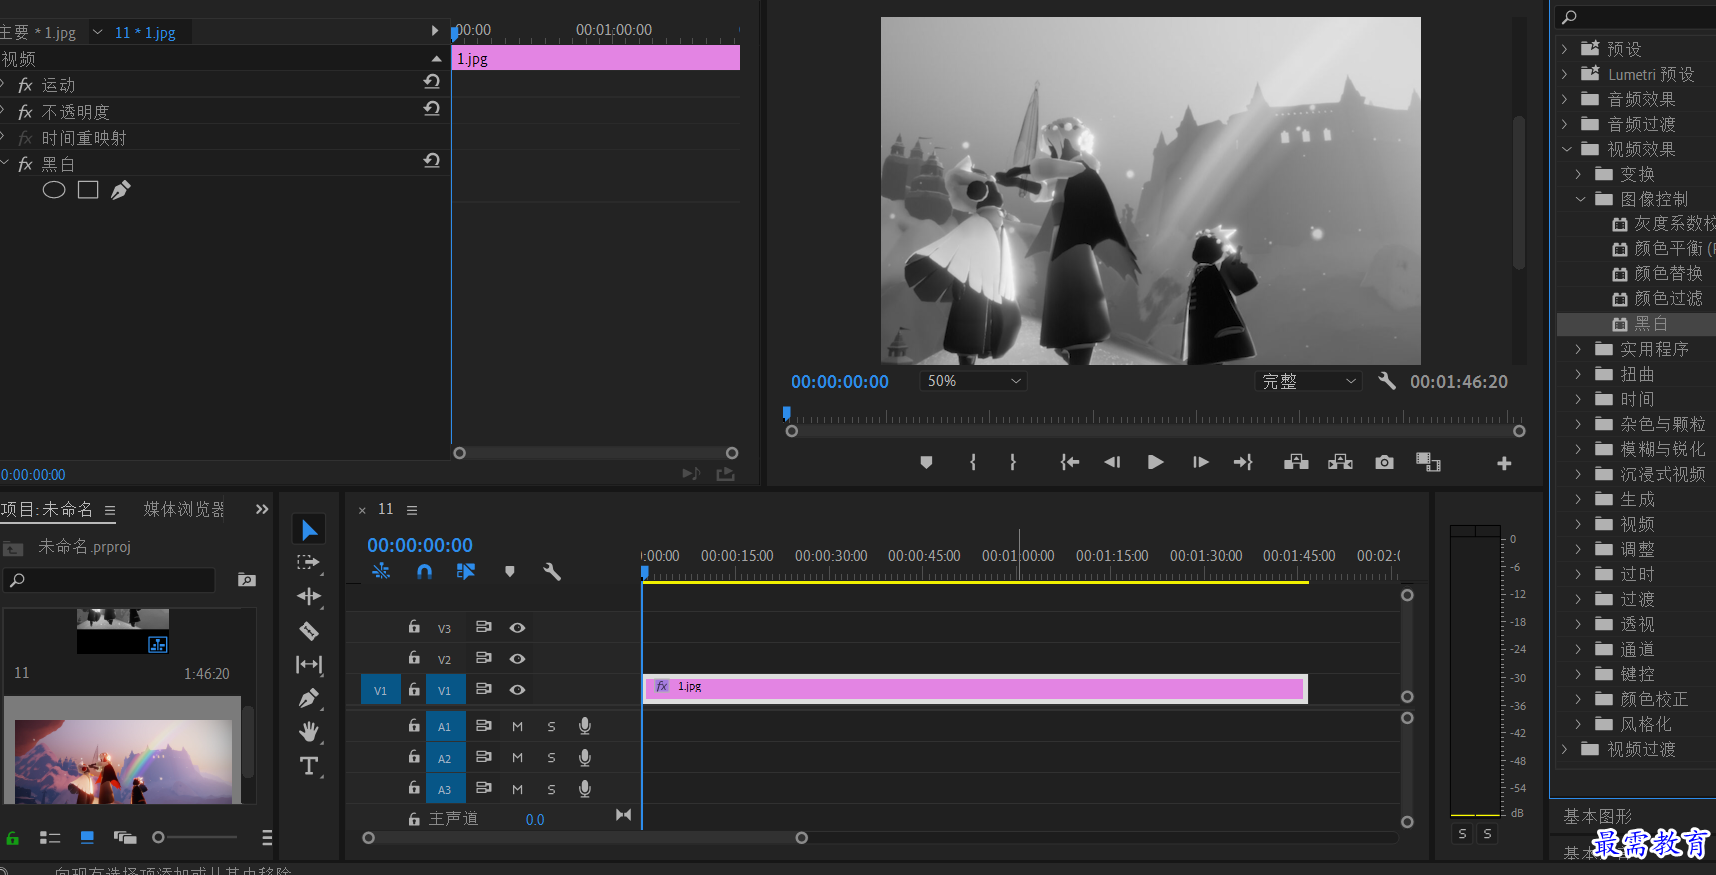Select the 项目:未命名 panel tab
The height and width of the screenshot is (875, 1716).
[x=47, y=509]
